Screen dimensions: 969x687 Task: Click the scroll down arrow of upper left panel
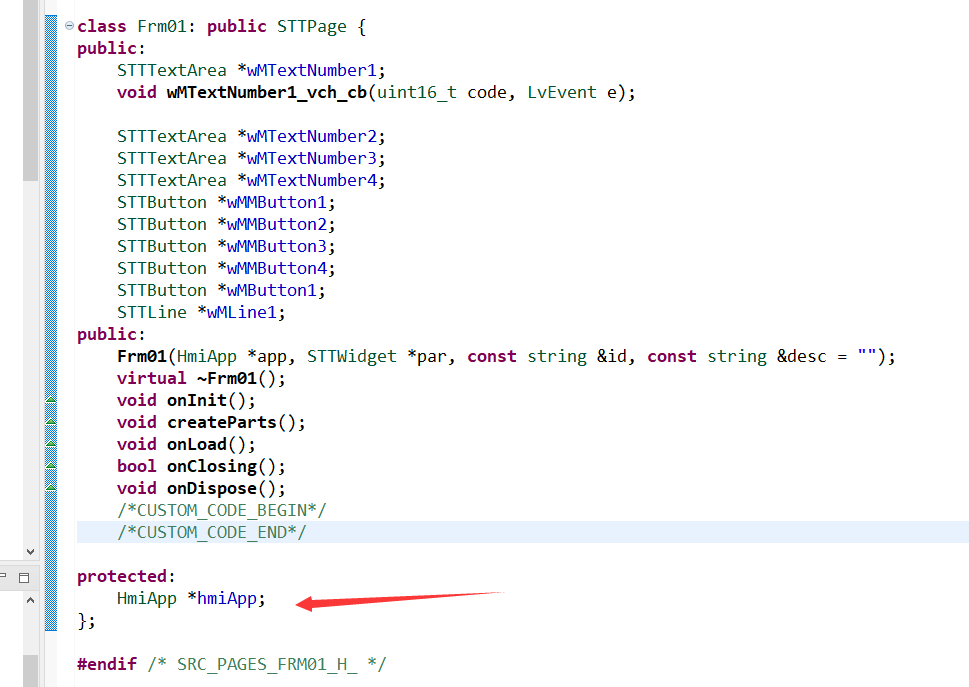(x=30, y=551)
